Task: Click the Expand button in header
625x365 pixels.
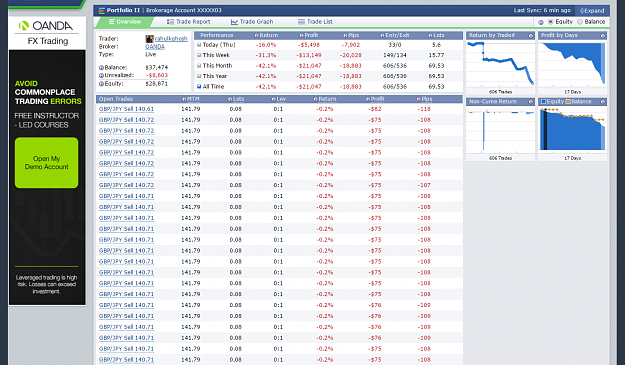Action: (592, 11)
